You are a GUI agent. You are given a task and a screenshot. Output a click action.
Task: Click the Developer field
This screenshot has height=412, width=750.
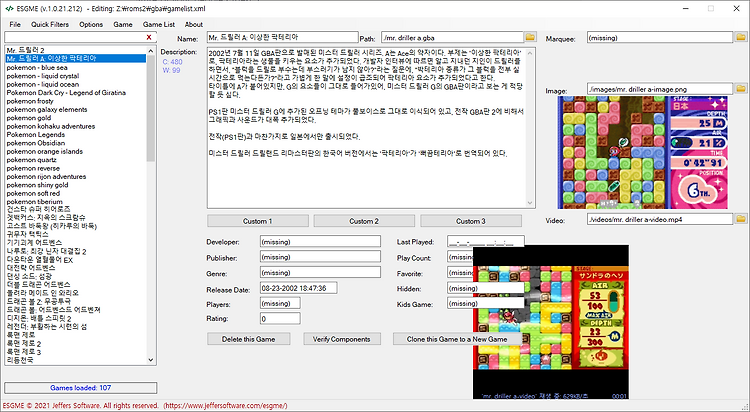click(x=320, y=242)
